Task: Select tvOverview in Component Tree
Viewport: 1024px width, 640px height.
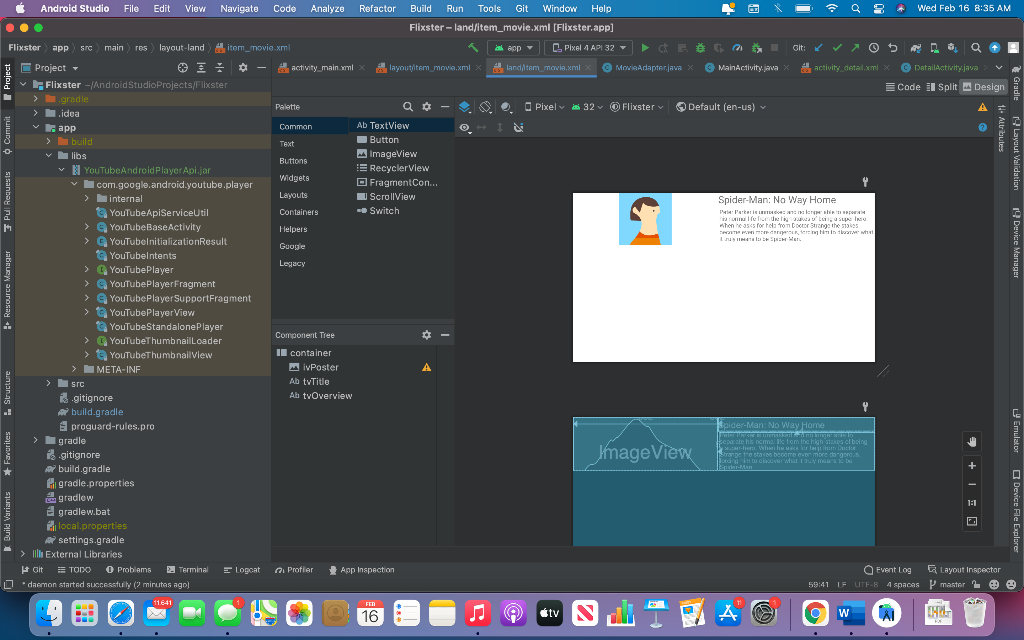Action: pyautogui.click(x=327, y=396)
